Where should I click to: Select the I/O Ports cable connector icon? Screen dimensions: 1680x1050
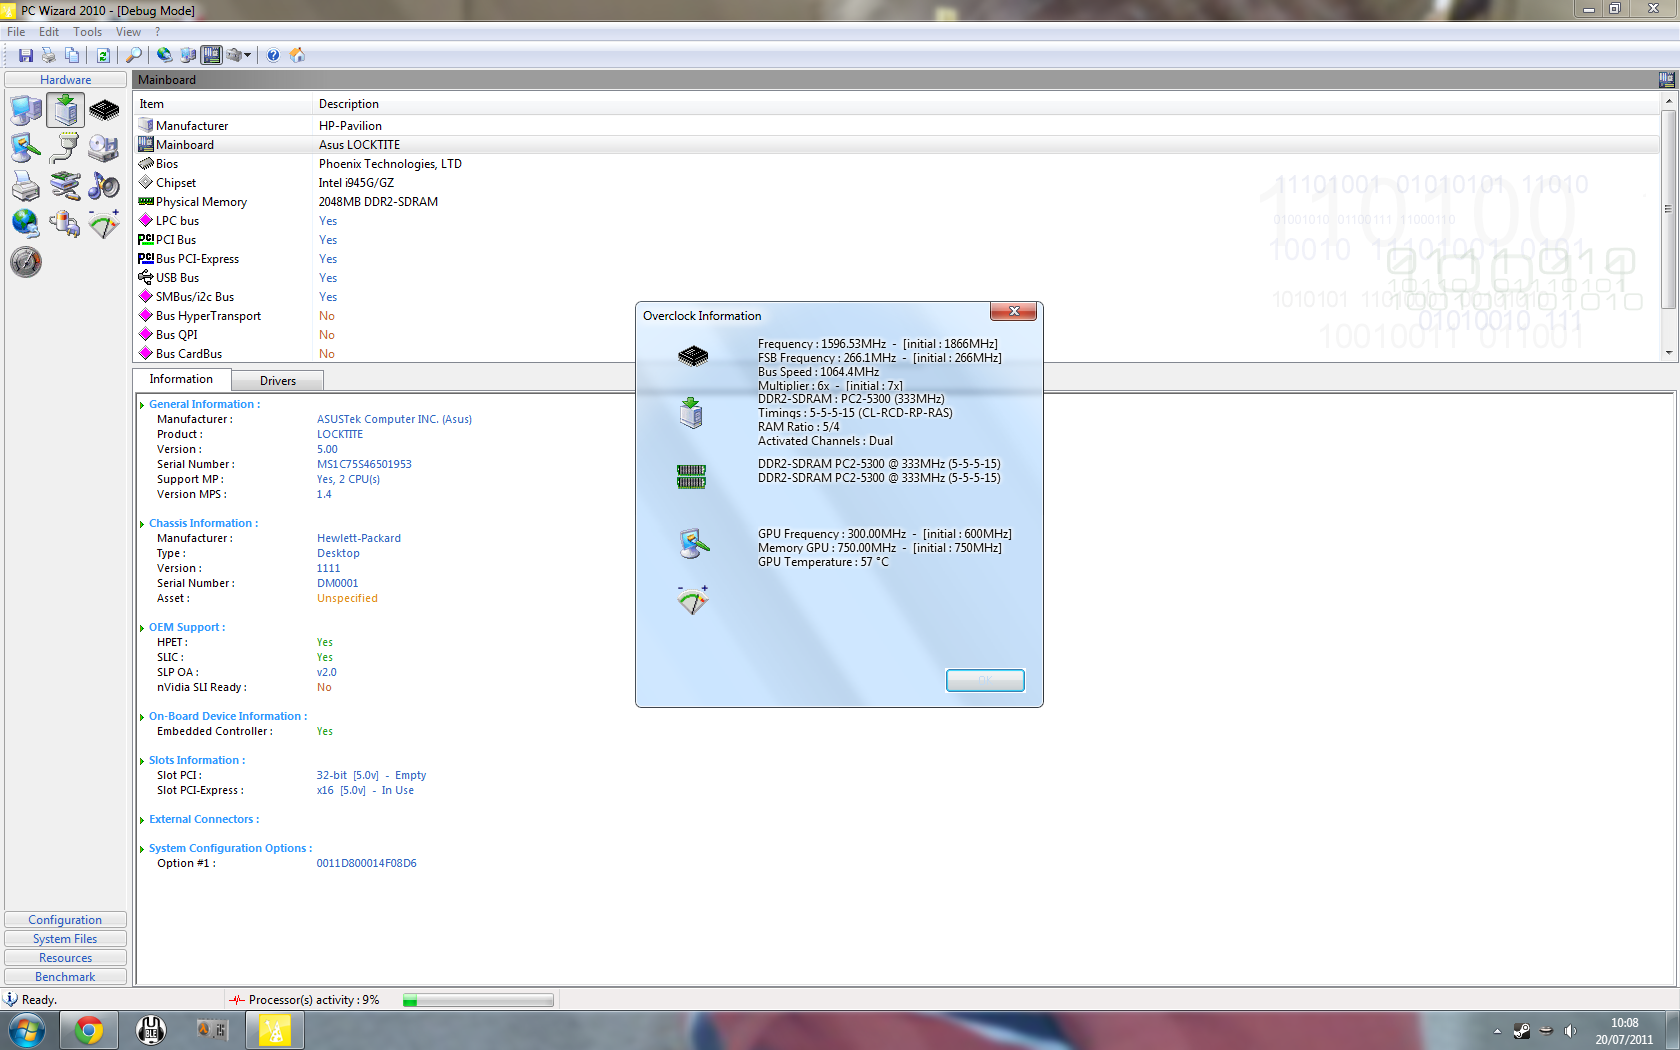[x=65, y=148]
